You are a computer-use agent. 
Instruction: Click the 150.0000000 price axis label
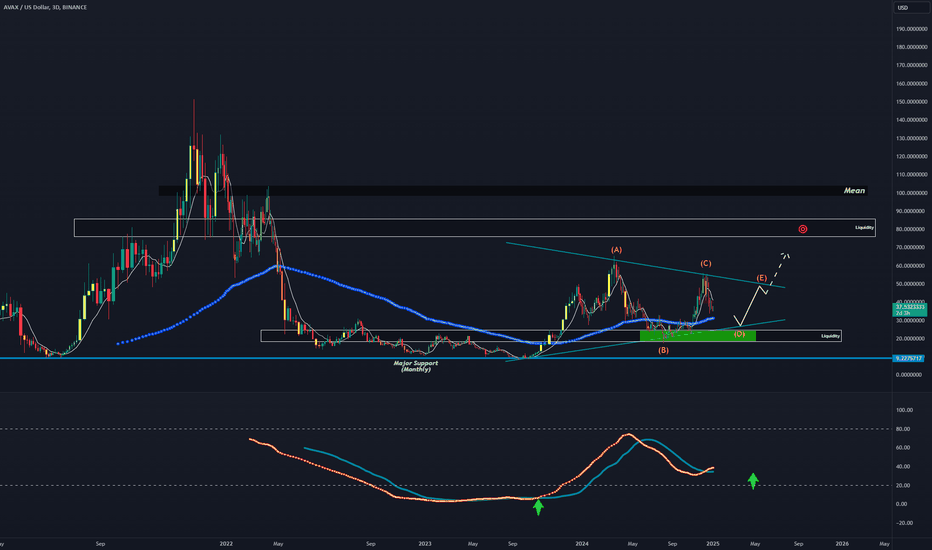click(x=912, y=102)
